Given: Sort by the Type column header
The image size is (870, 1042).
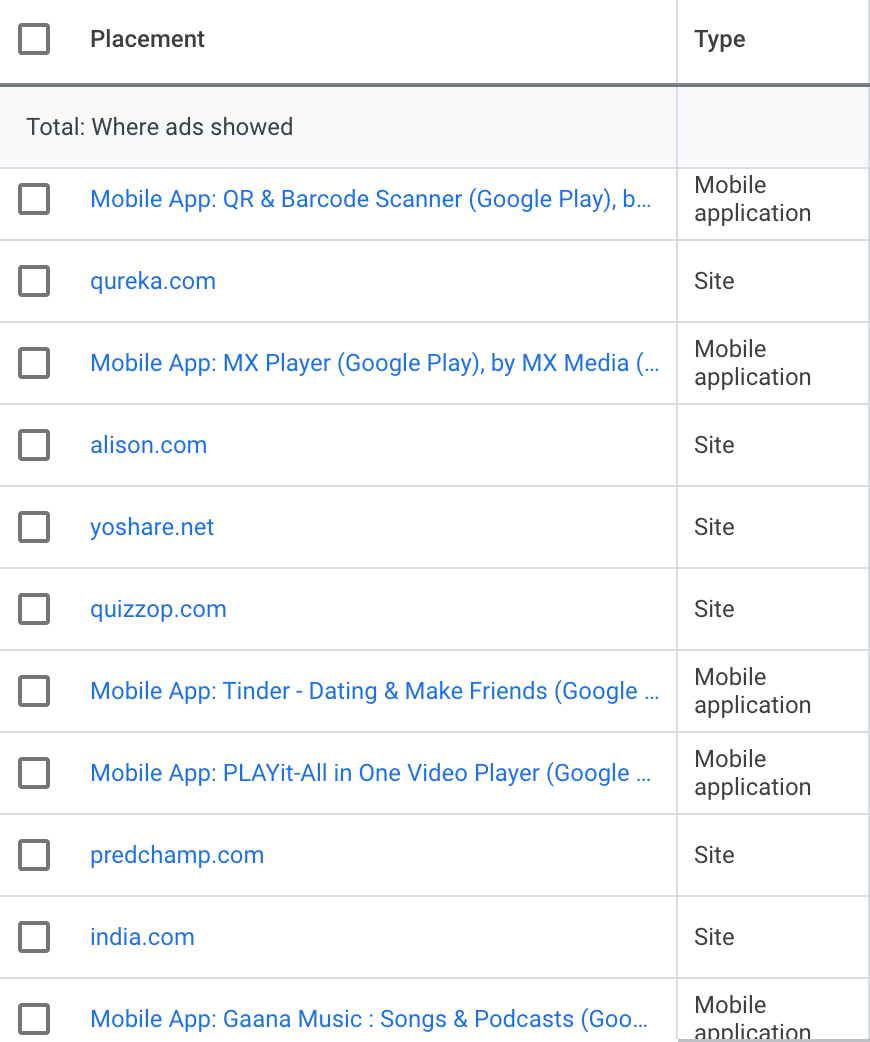Looking at the screenshot, I should pyautogui.click(x=720, y=39).
